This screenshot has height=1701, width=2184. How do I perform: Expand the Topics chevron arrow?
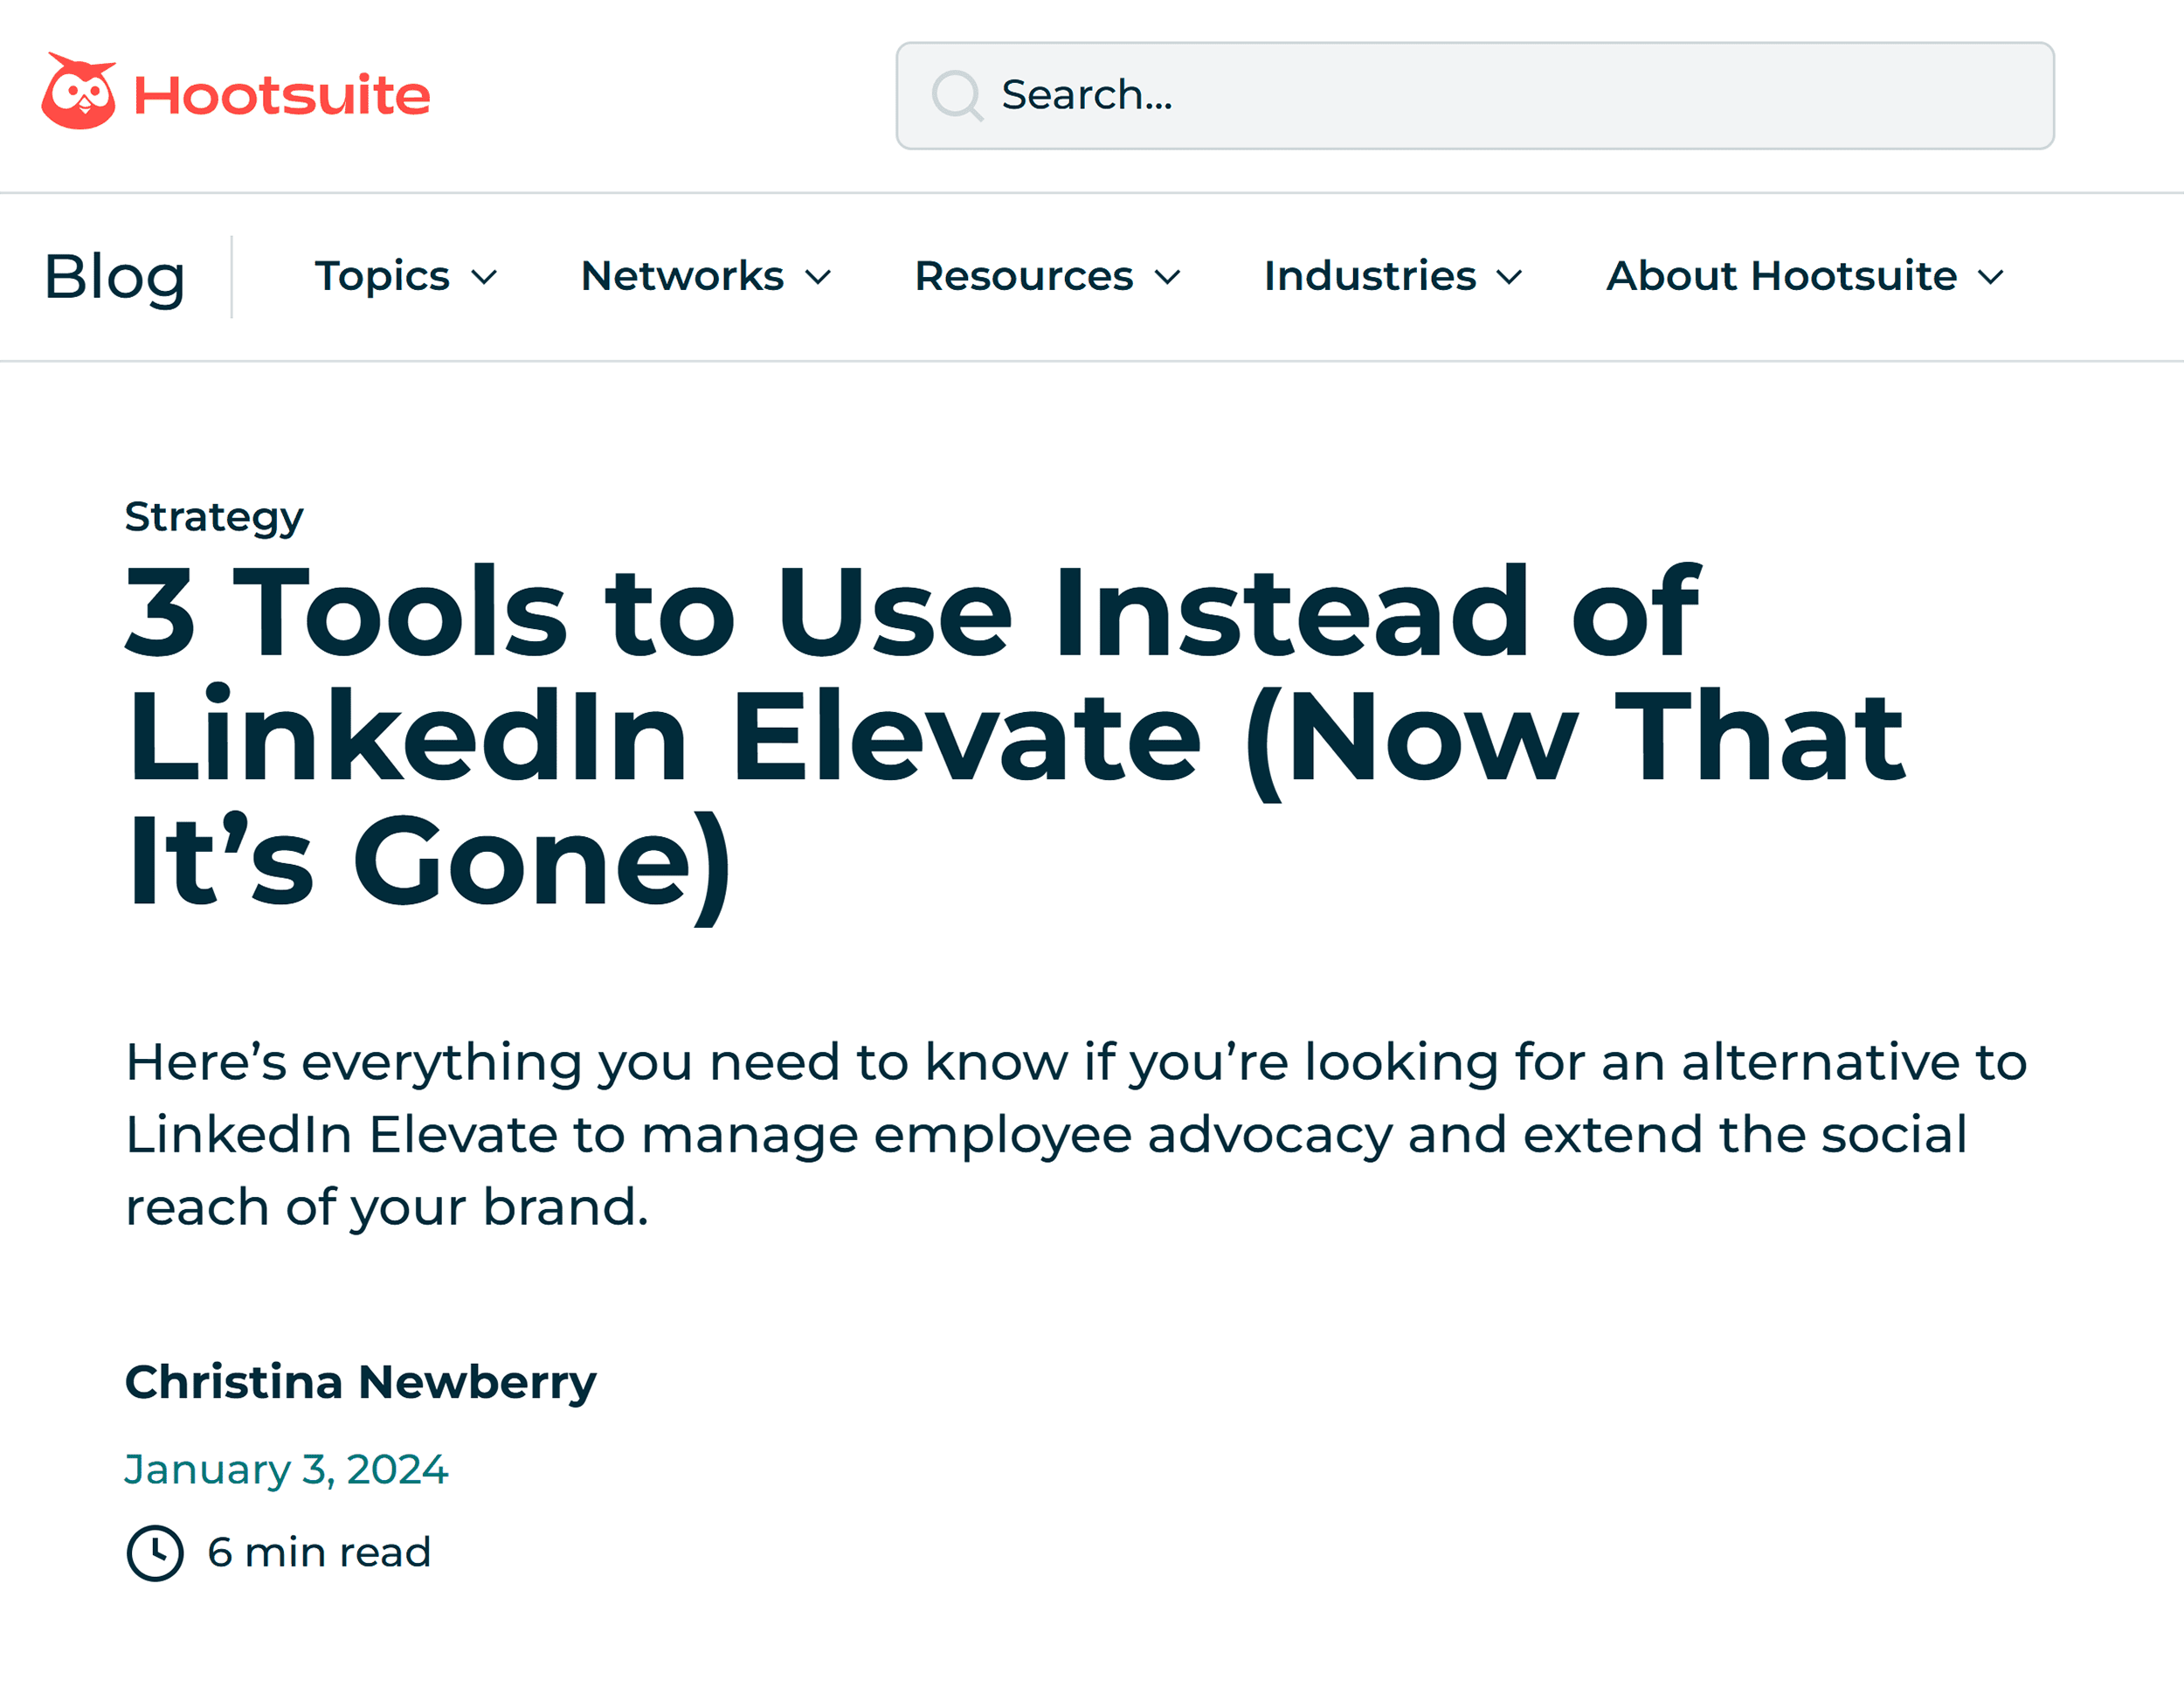[484, 278]
